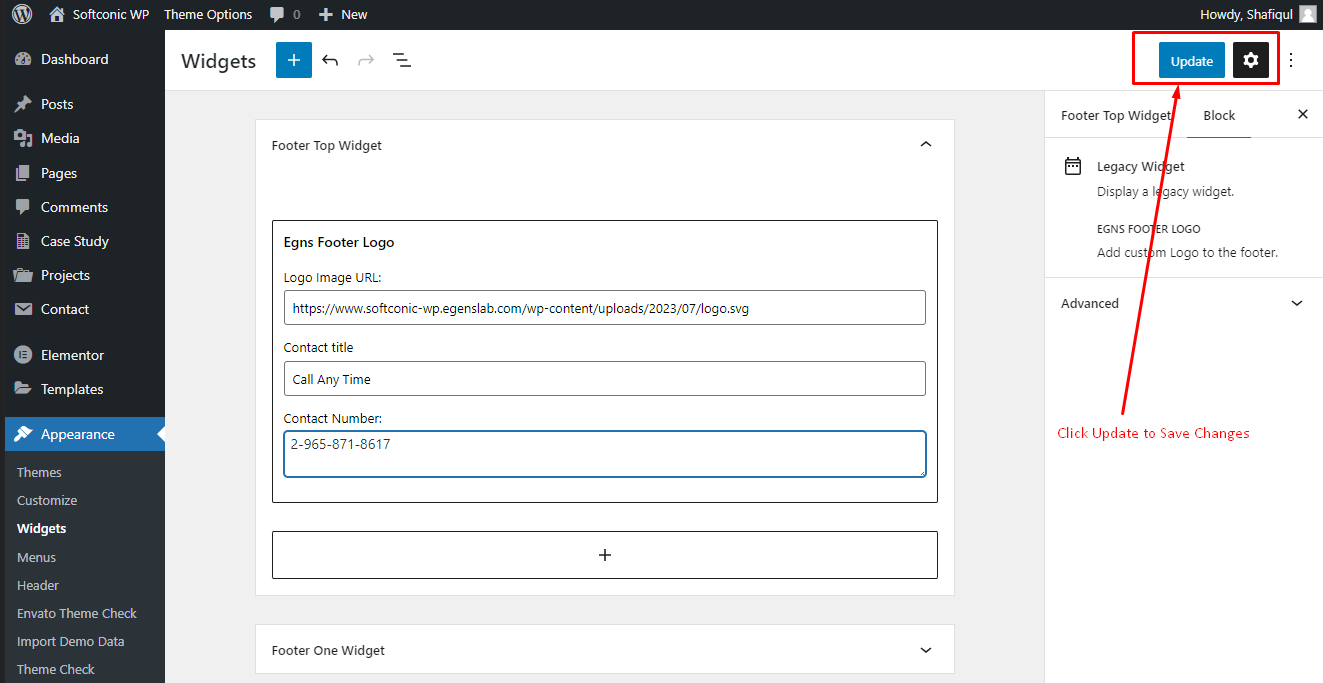Click the WordPress logo in the admin bar

tap(22, 14)
